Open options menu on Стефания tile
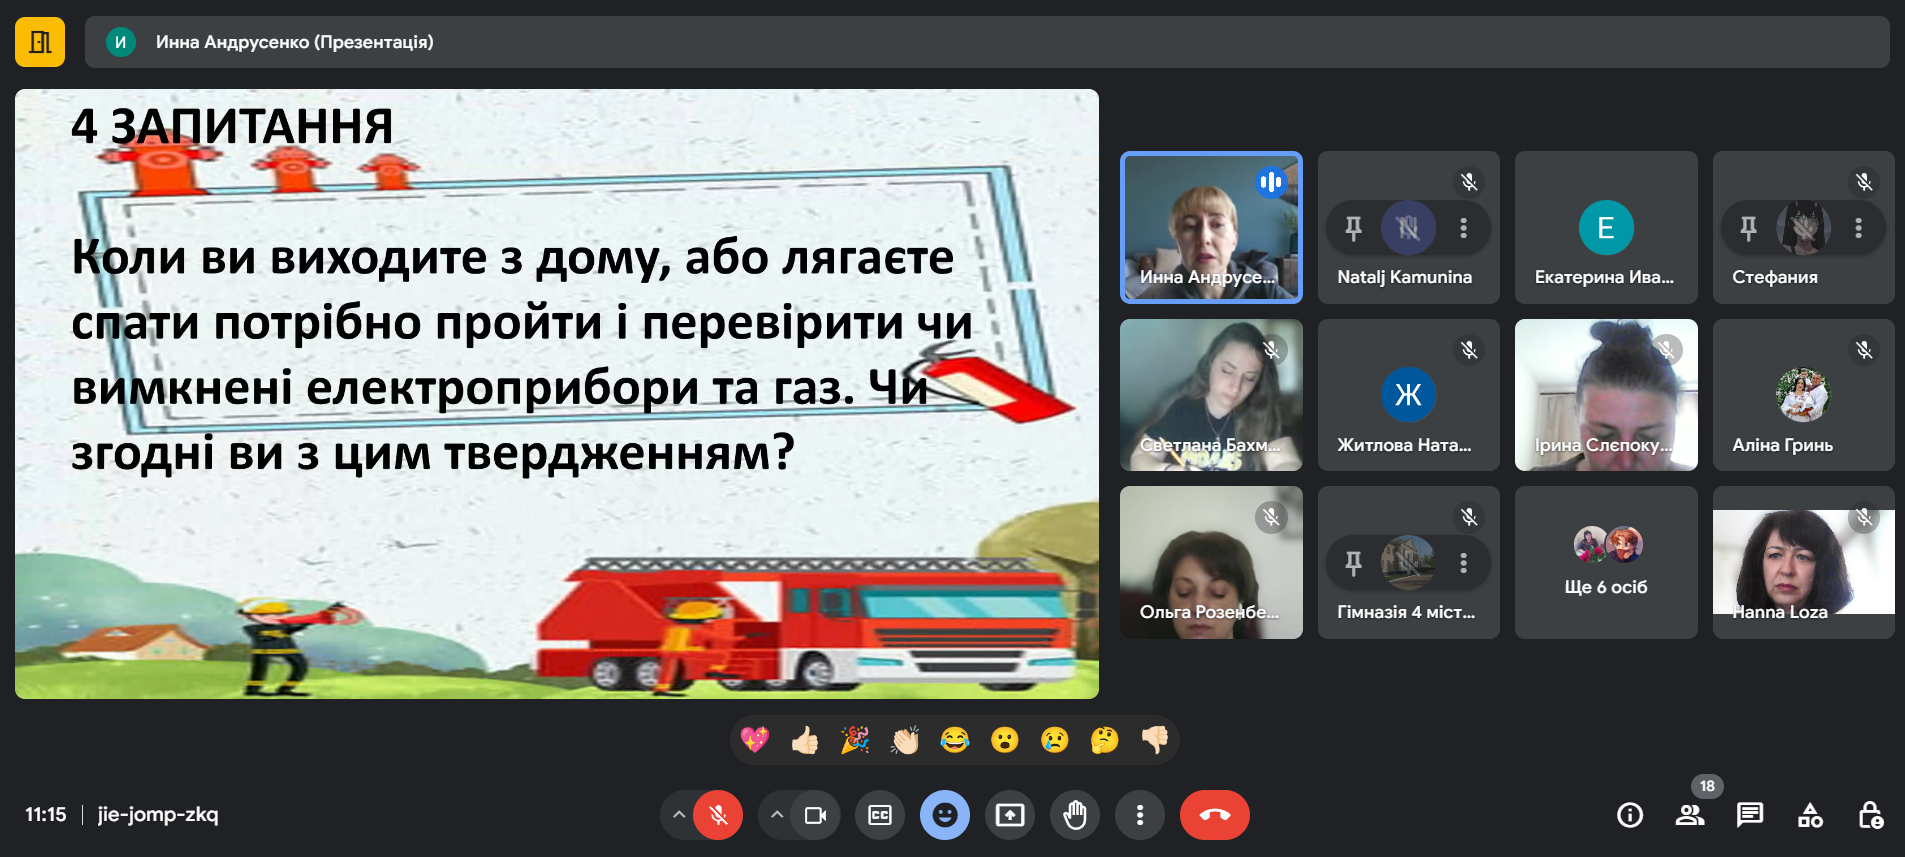 [1858, 228]
